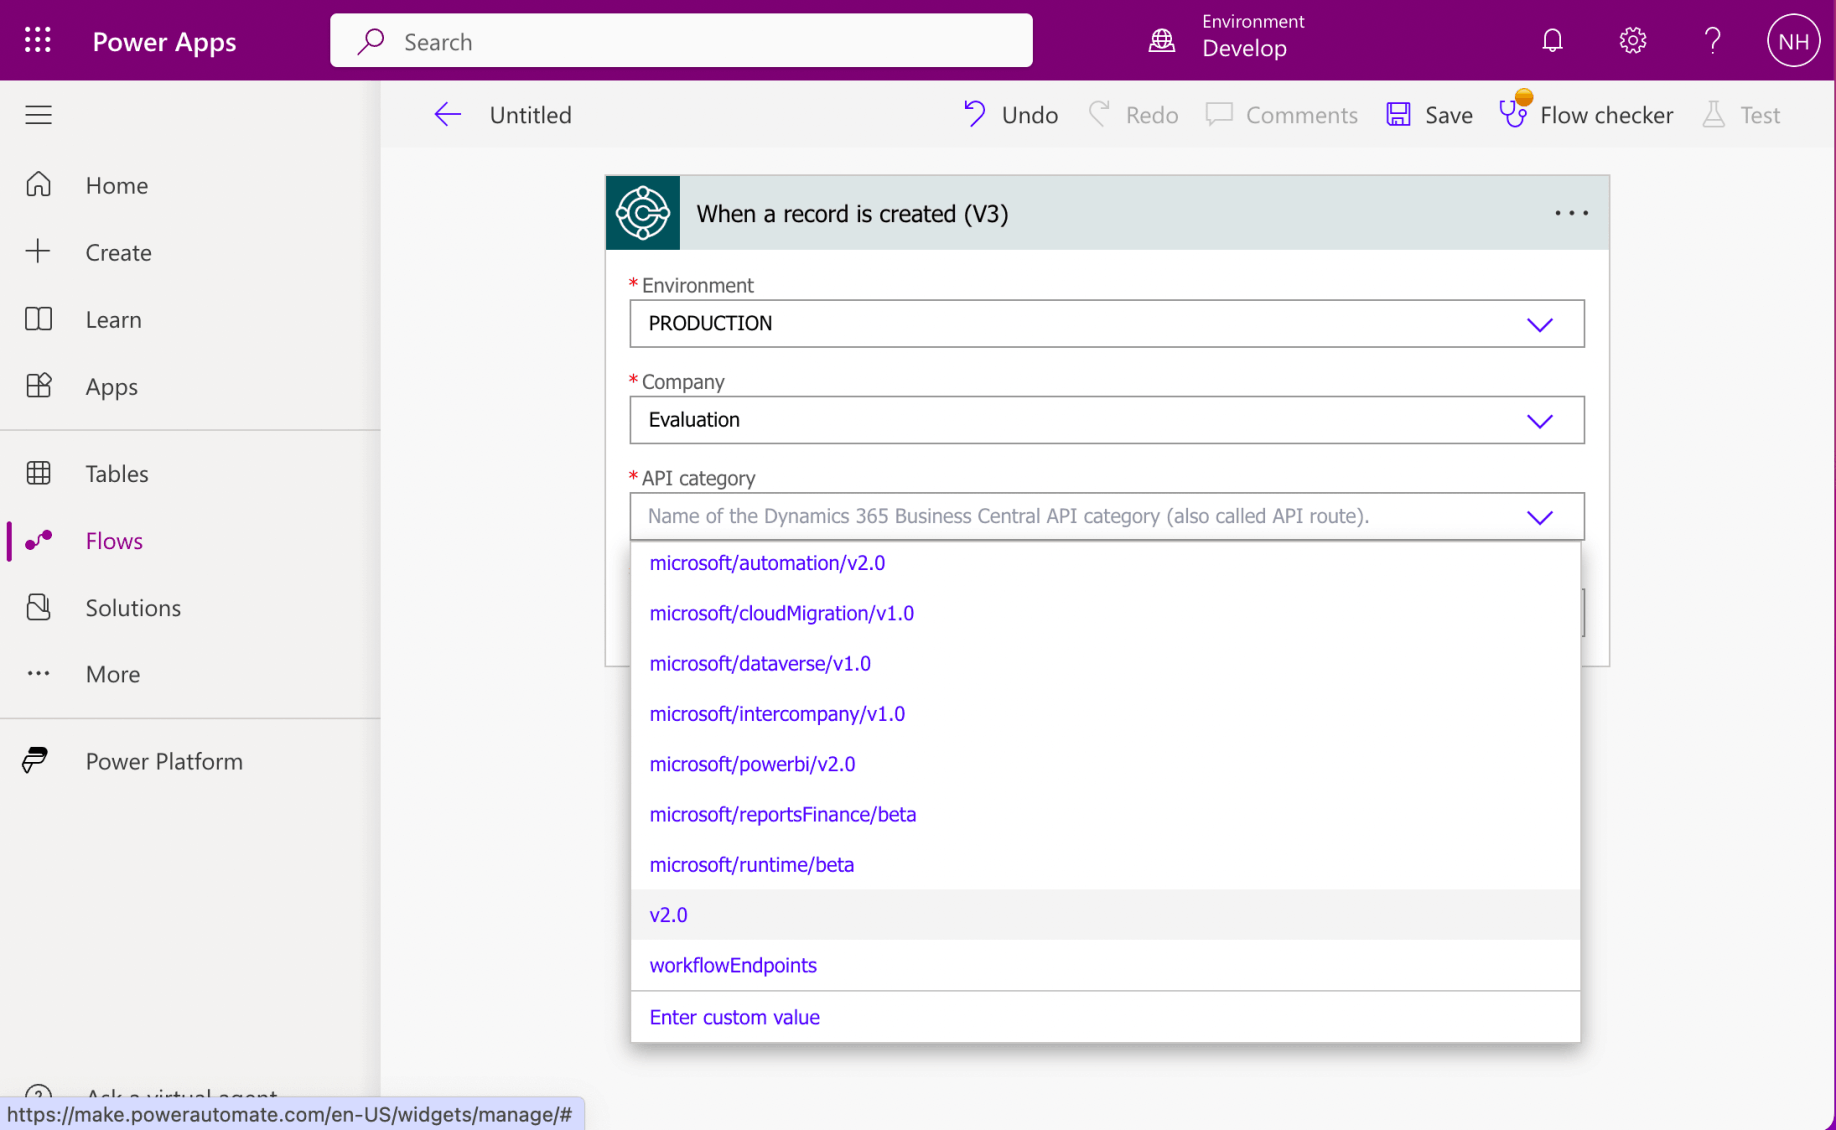Click the back arrow next to Untitled
Screen dimensions: 1836x1130
447,115
